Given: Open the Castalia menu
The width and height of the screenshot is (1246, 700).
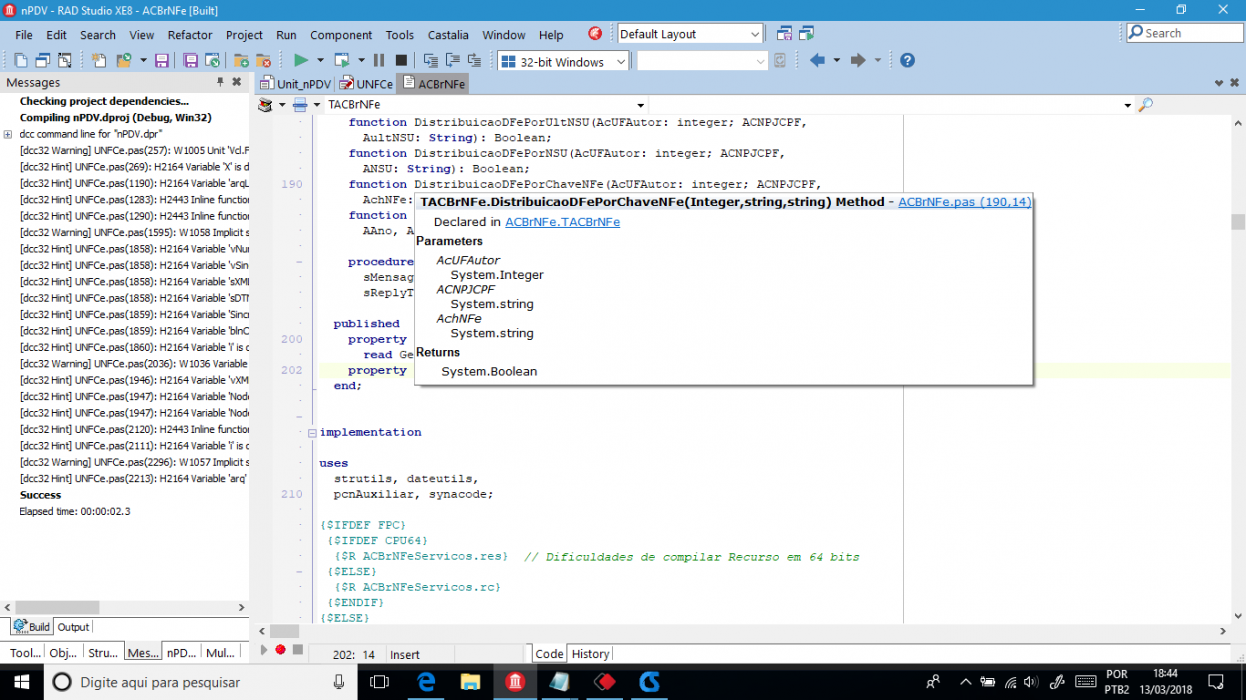Looking at the screenshot, I should 448,35.
